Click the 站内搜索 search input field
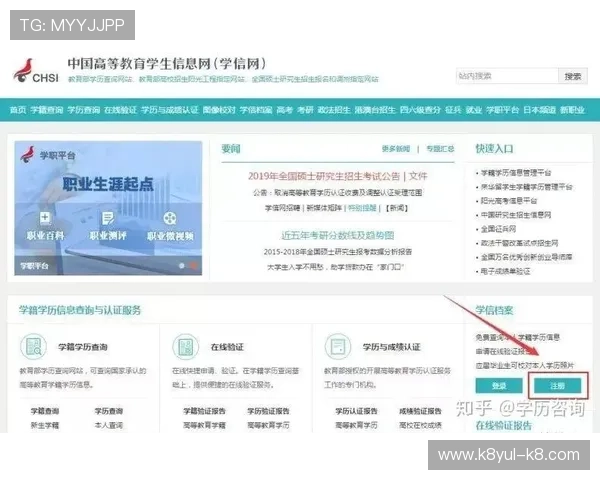 point(507,76)
